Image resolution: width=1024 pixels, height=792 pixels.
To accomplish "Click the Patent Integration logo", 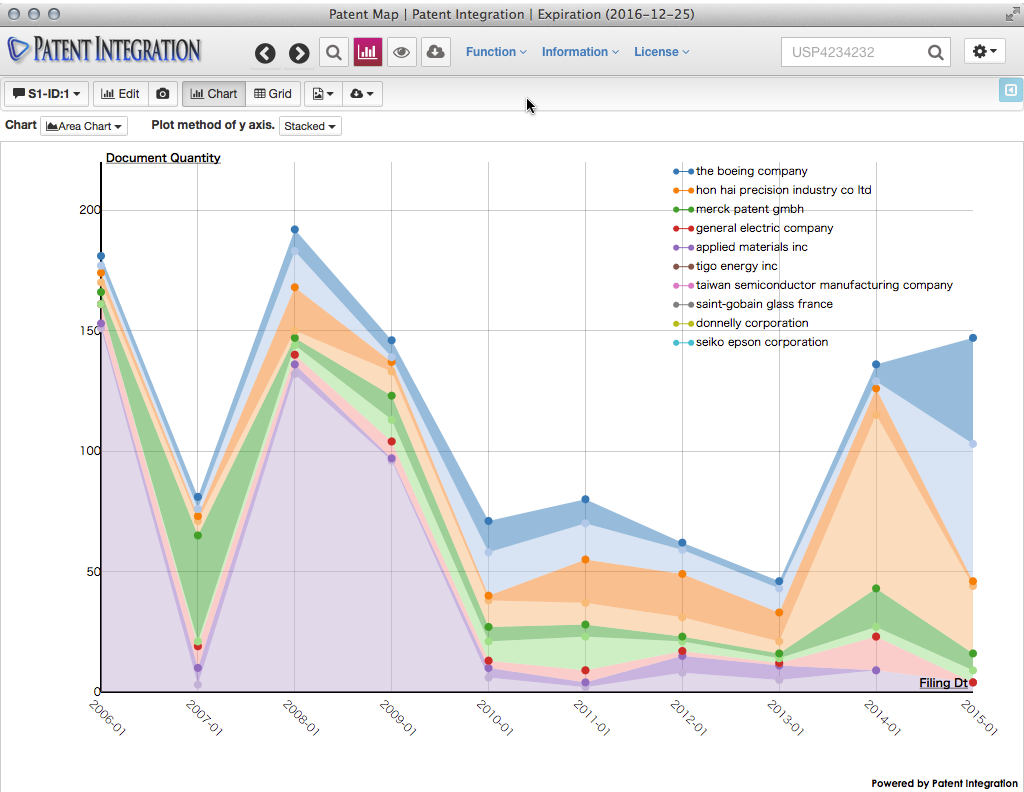I will click(x=104, y=50).
